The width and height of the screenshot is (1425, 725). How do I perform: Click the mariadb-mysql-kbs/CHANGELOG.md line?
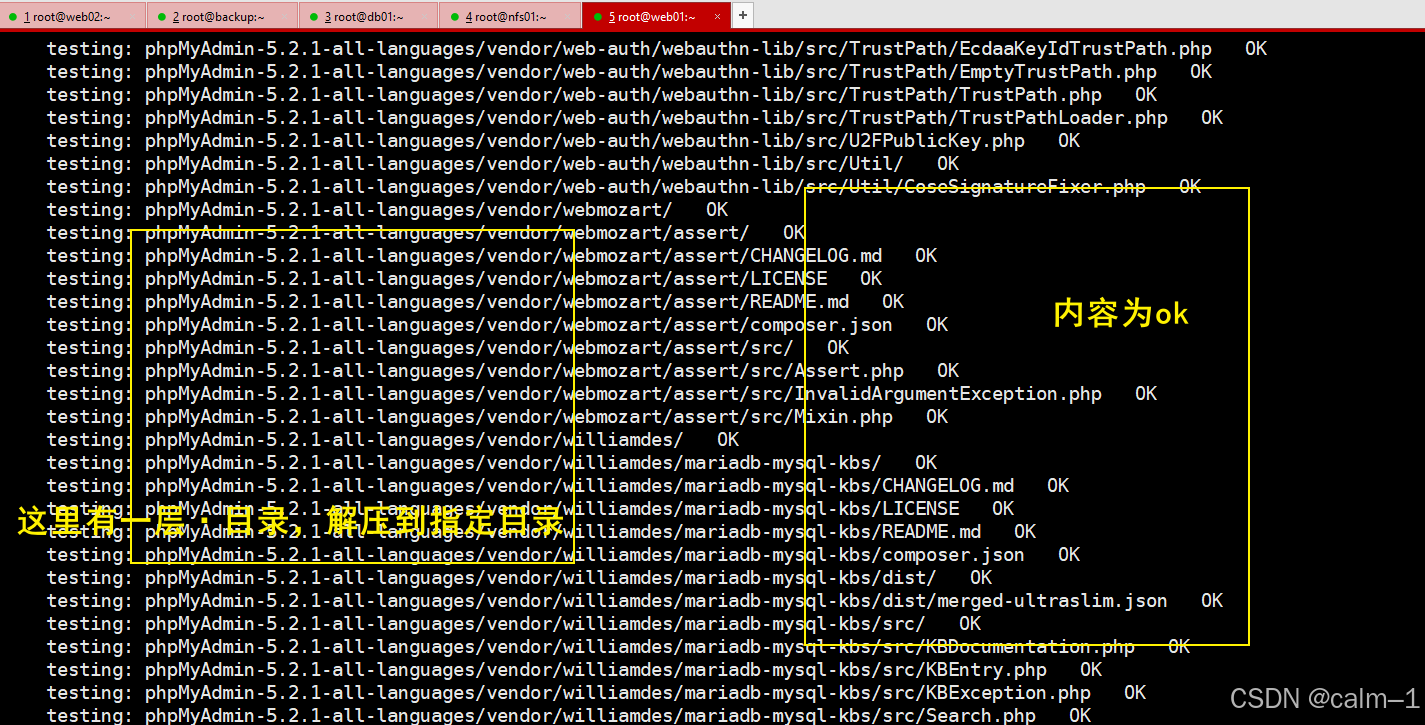557,485
